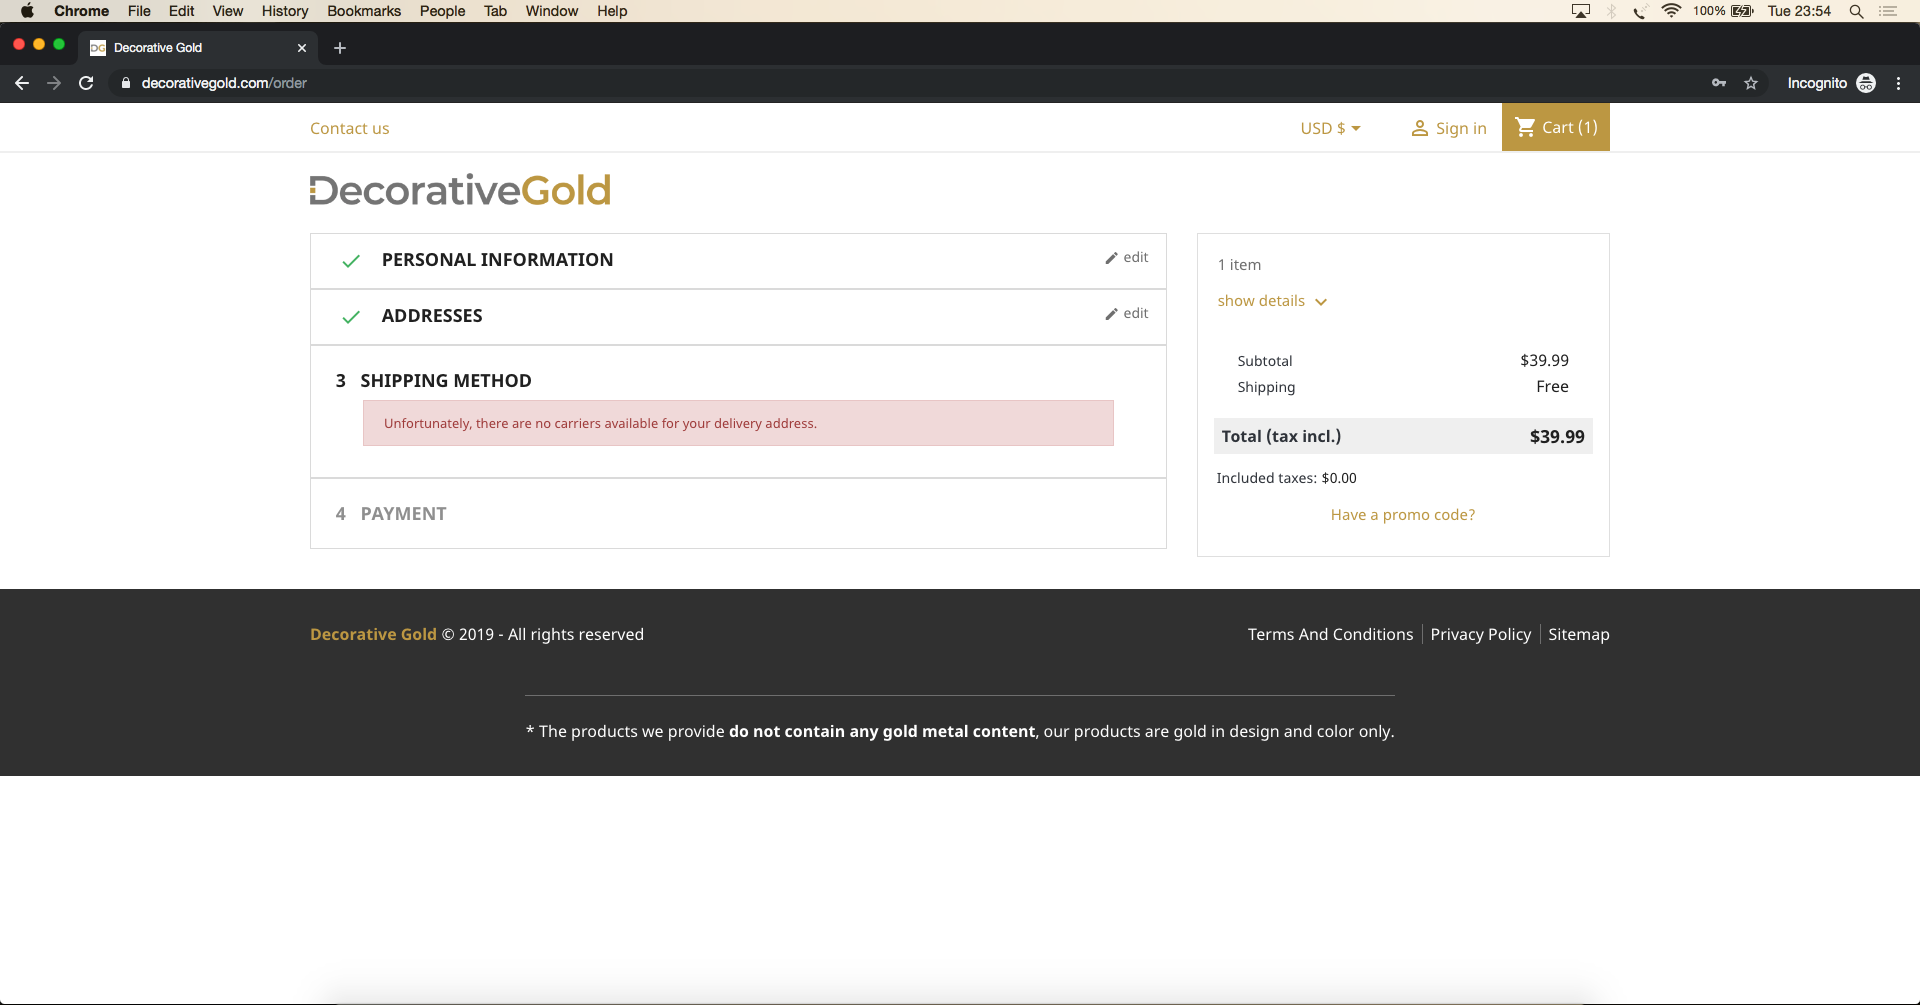Open the Window menu
1920x1005 pixels.
pos(552,11)
